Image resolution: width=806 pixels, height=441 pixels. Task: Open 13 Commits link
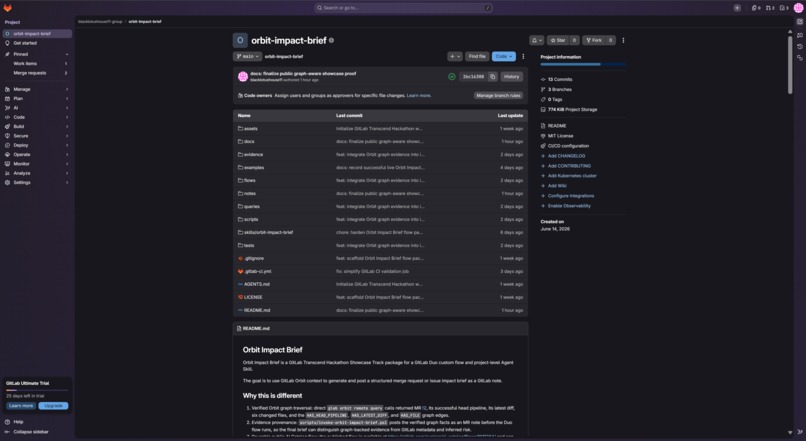click(560, 79)
